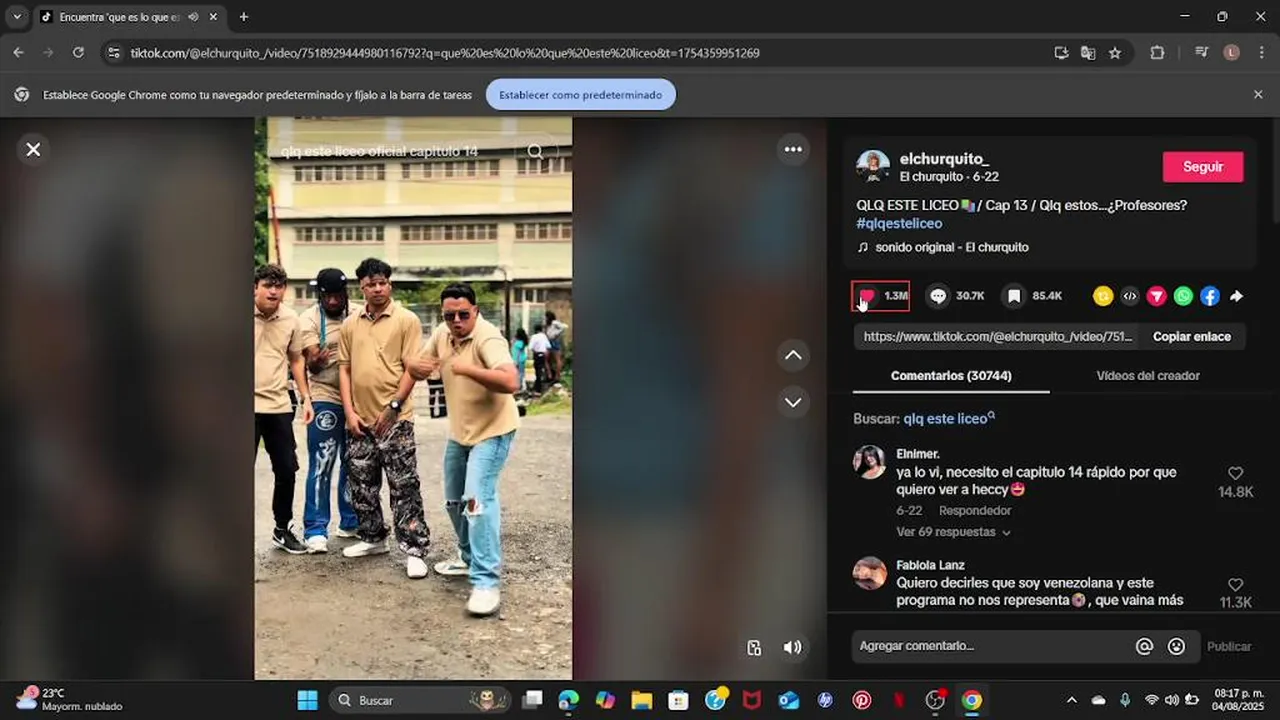This screenshot has height=720, width=1280.
Task: Reload the TikTok page
Action: 78,53
